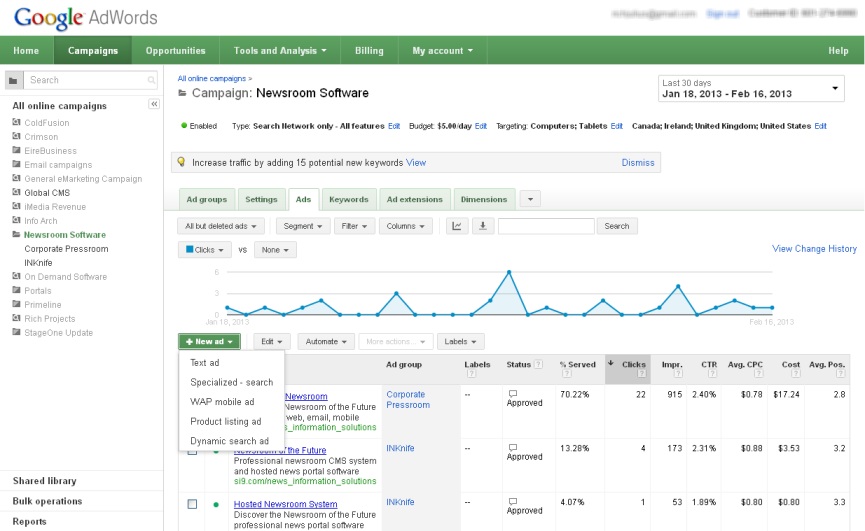Image resolution: width=865 pixels, height=531 pixels.
Task: Open the Shared library section
Action: click(x=44, y=481)
